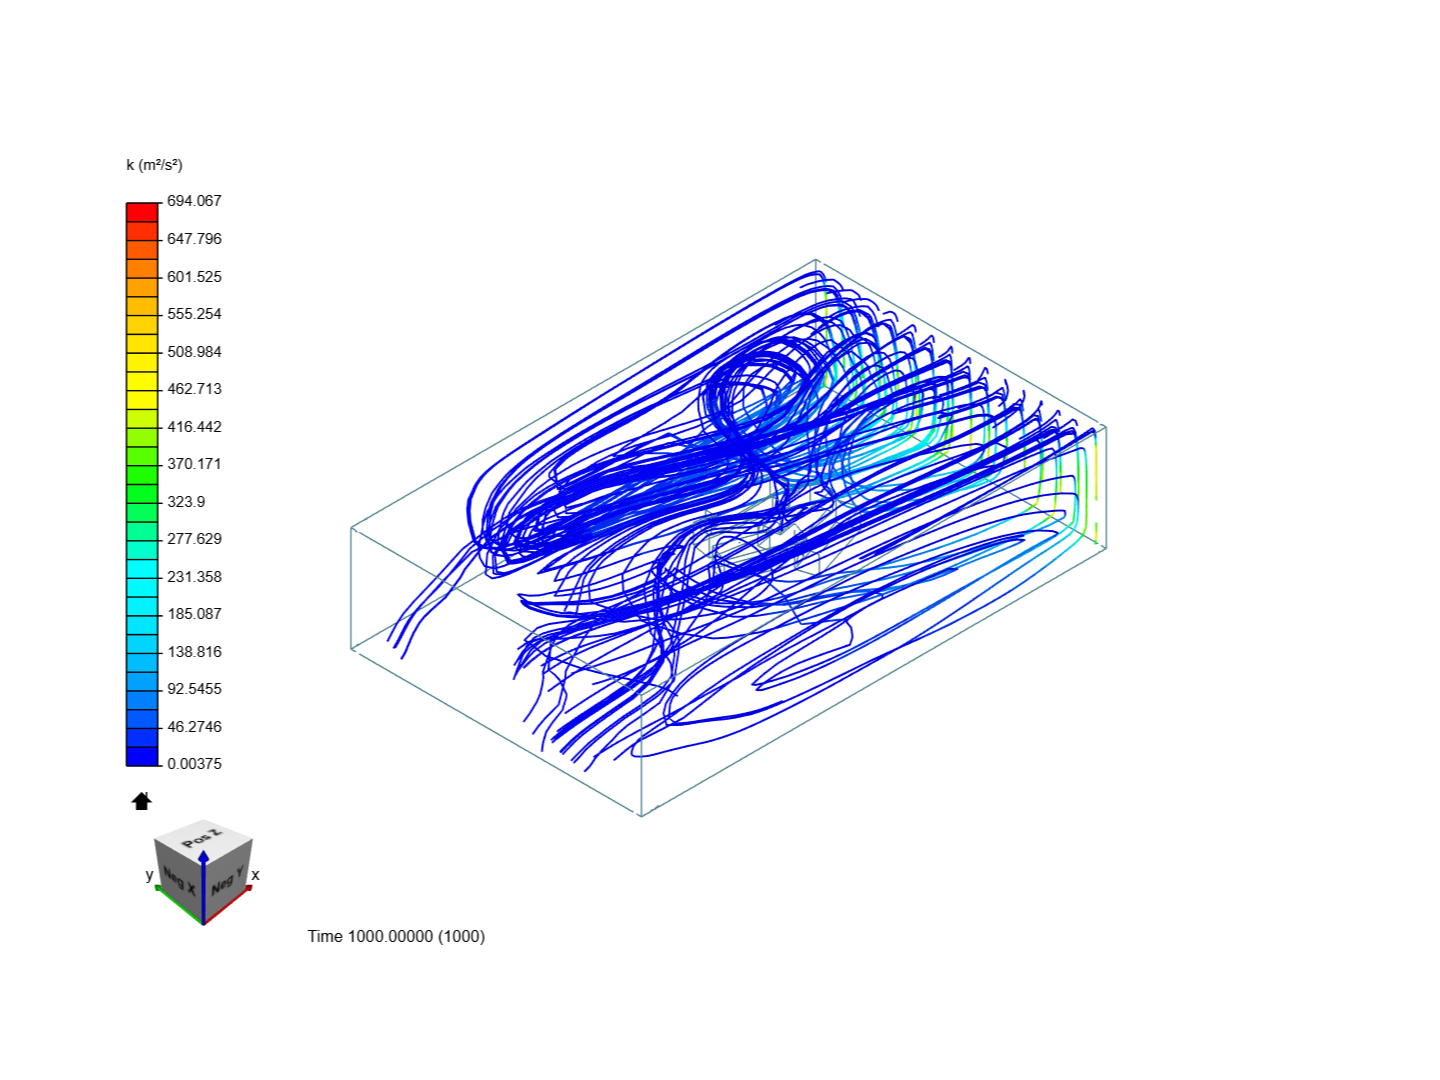The image size is (1440, 1080).
Task: Select the Neg X face on orientation cube
Action: pos(178,880)
